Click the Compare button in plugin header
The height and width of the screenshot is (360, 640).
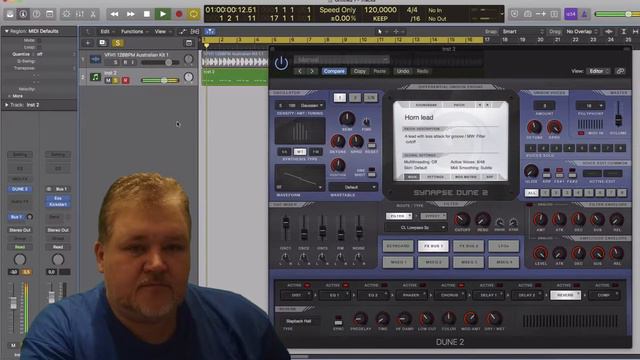pyautogui.click(x=334, y=71)
